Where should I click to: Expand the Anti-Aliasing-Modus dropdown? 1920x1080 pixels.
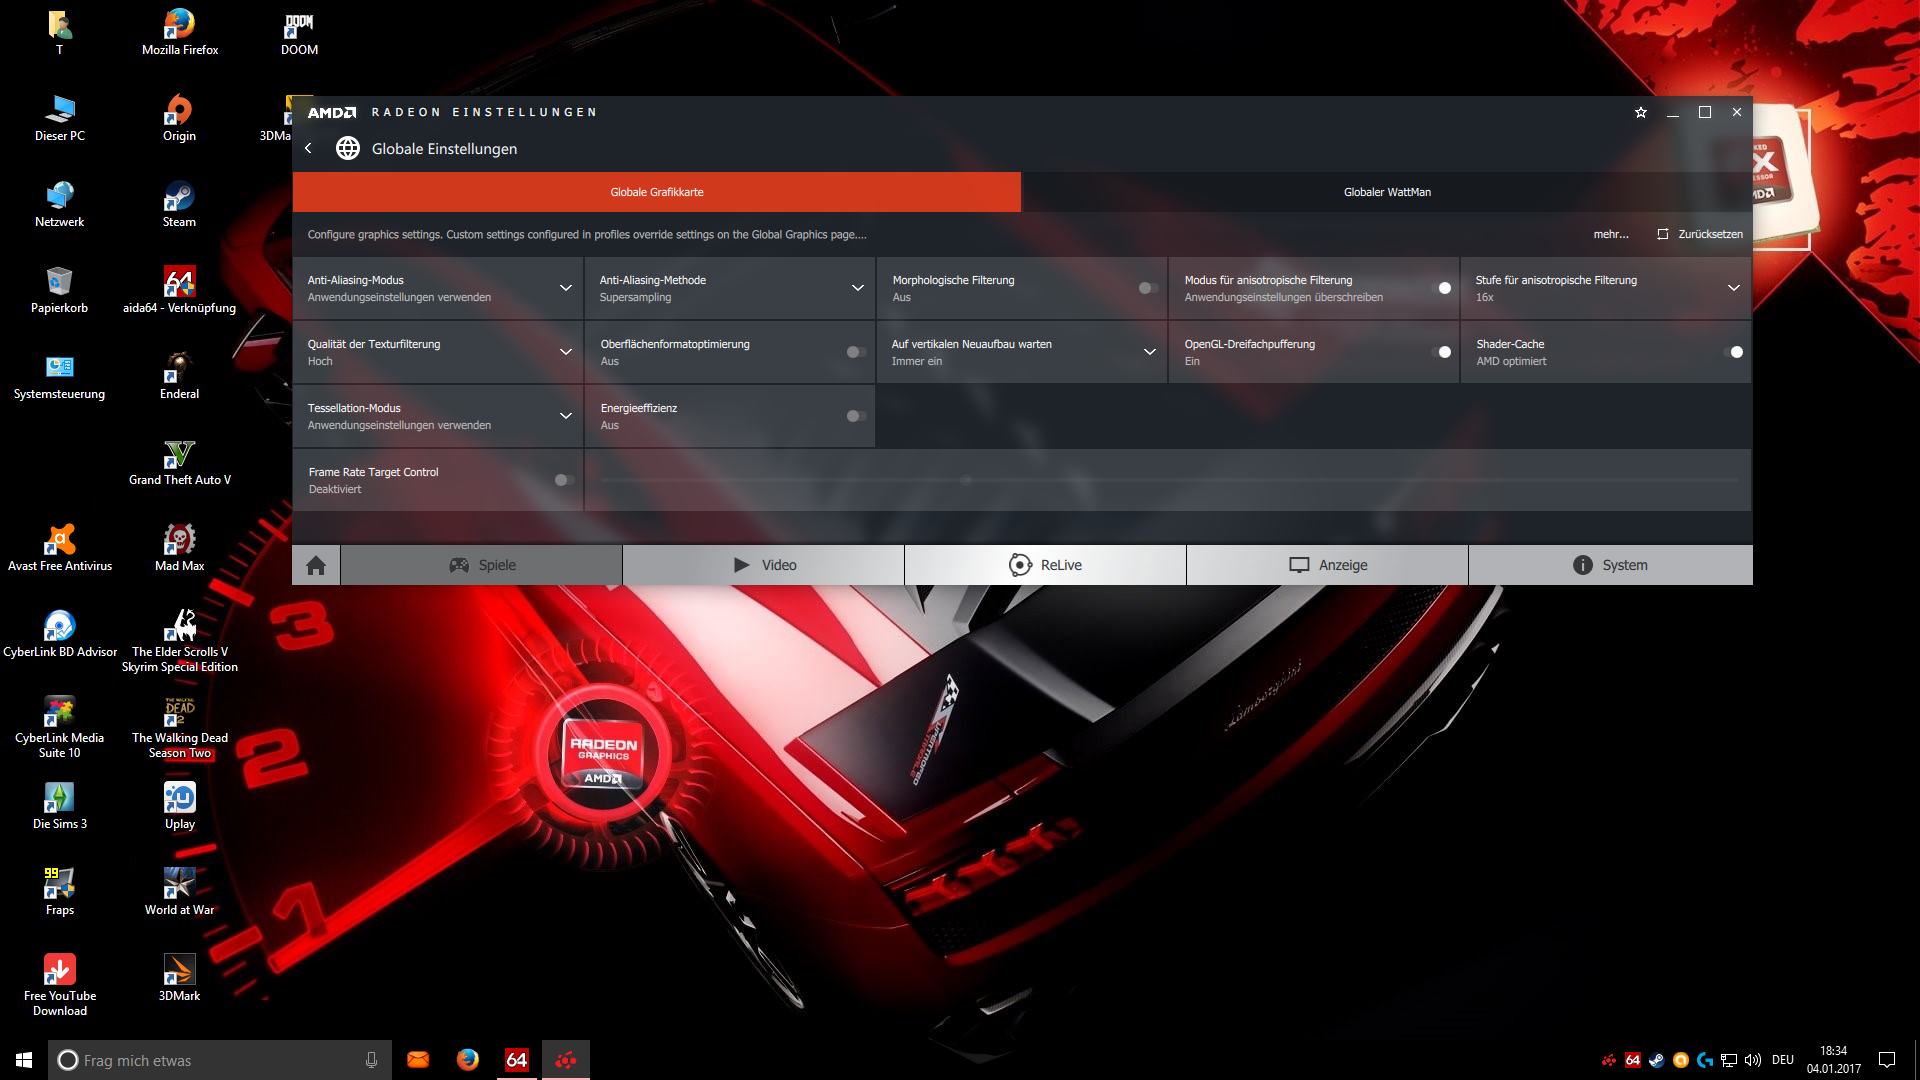pyautogui.click(x=565, y=289)
